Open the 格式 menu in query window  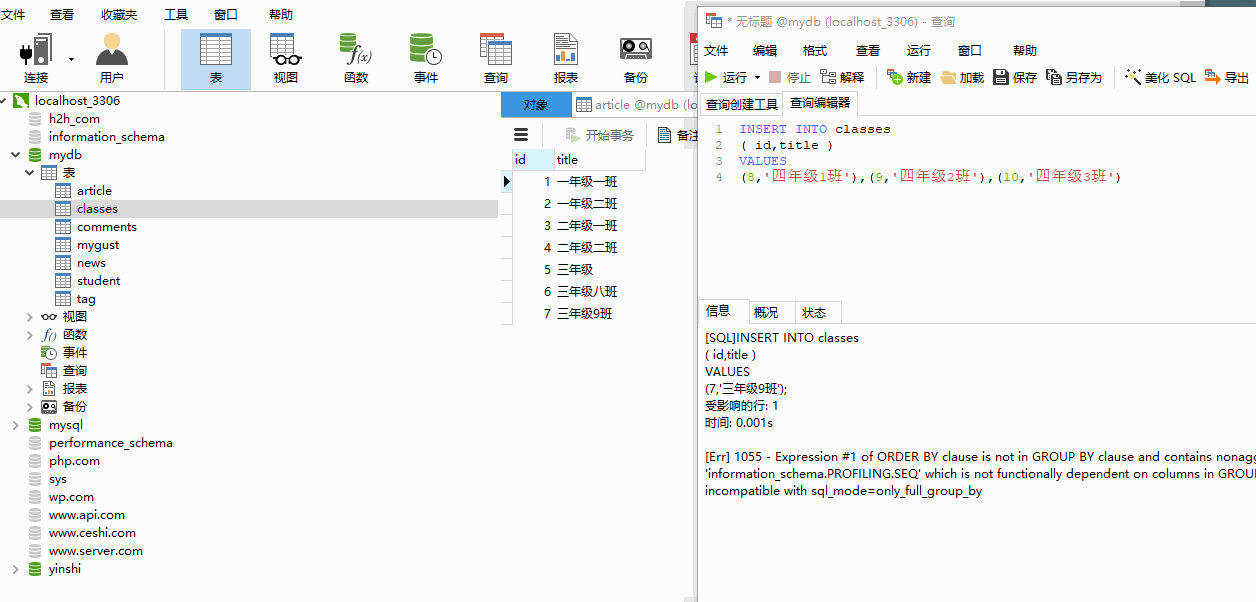[815, 50]
